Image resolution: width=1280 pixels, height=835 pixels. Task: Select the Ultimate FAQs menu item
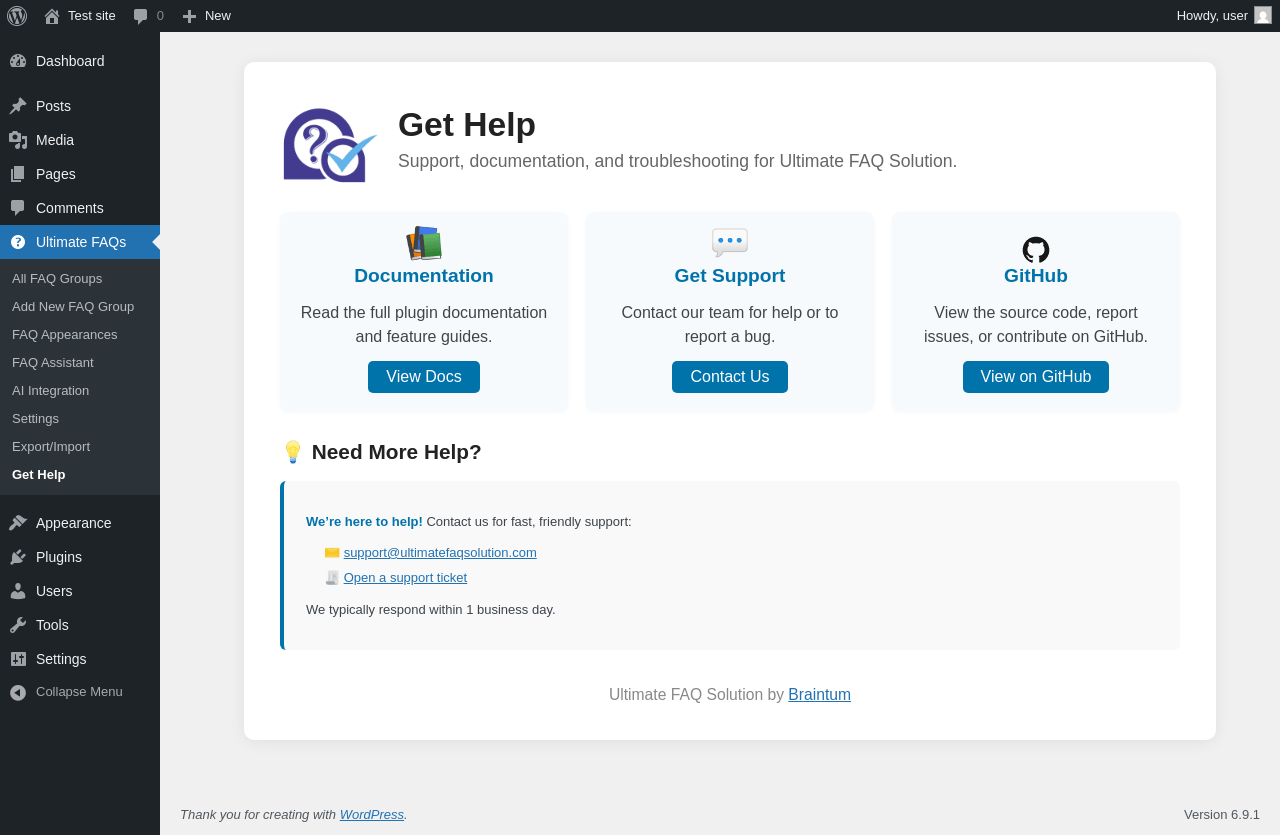click(x=80, y=242)
